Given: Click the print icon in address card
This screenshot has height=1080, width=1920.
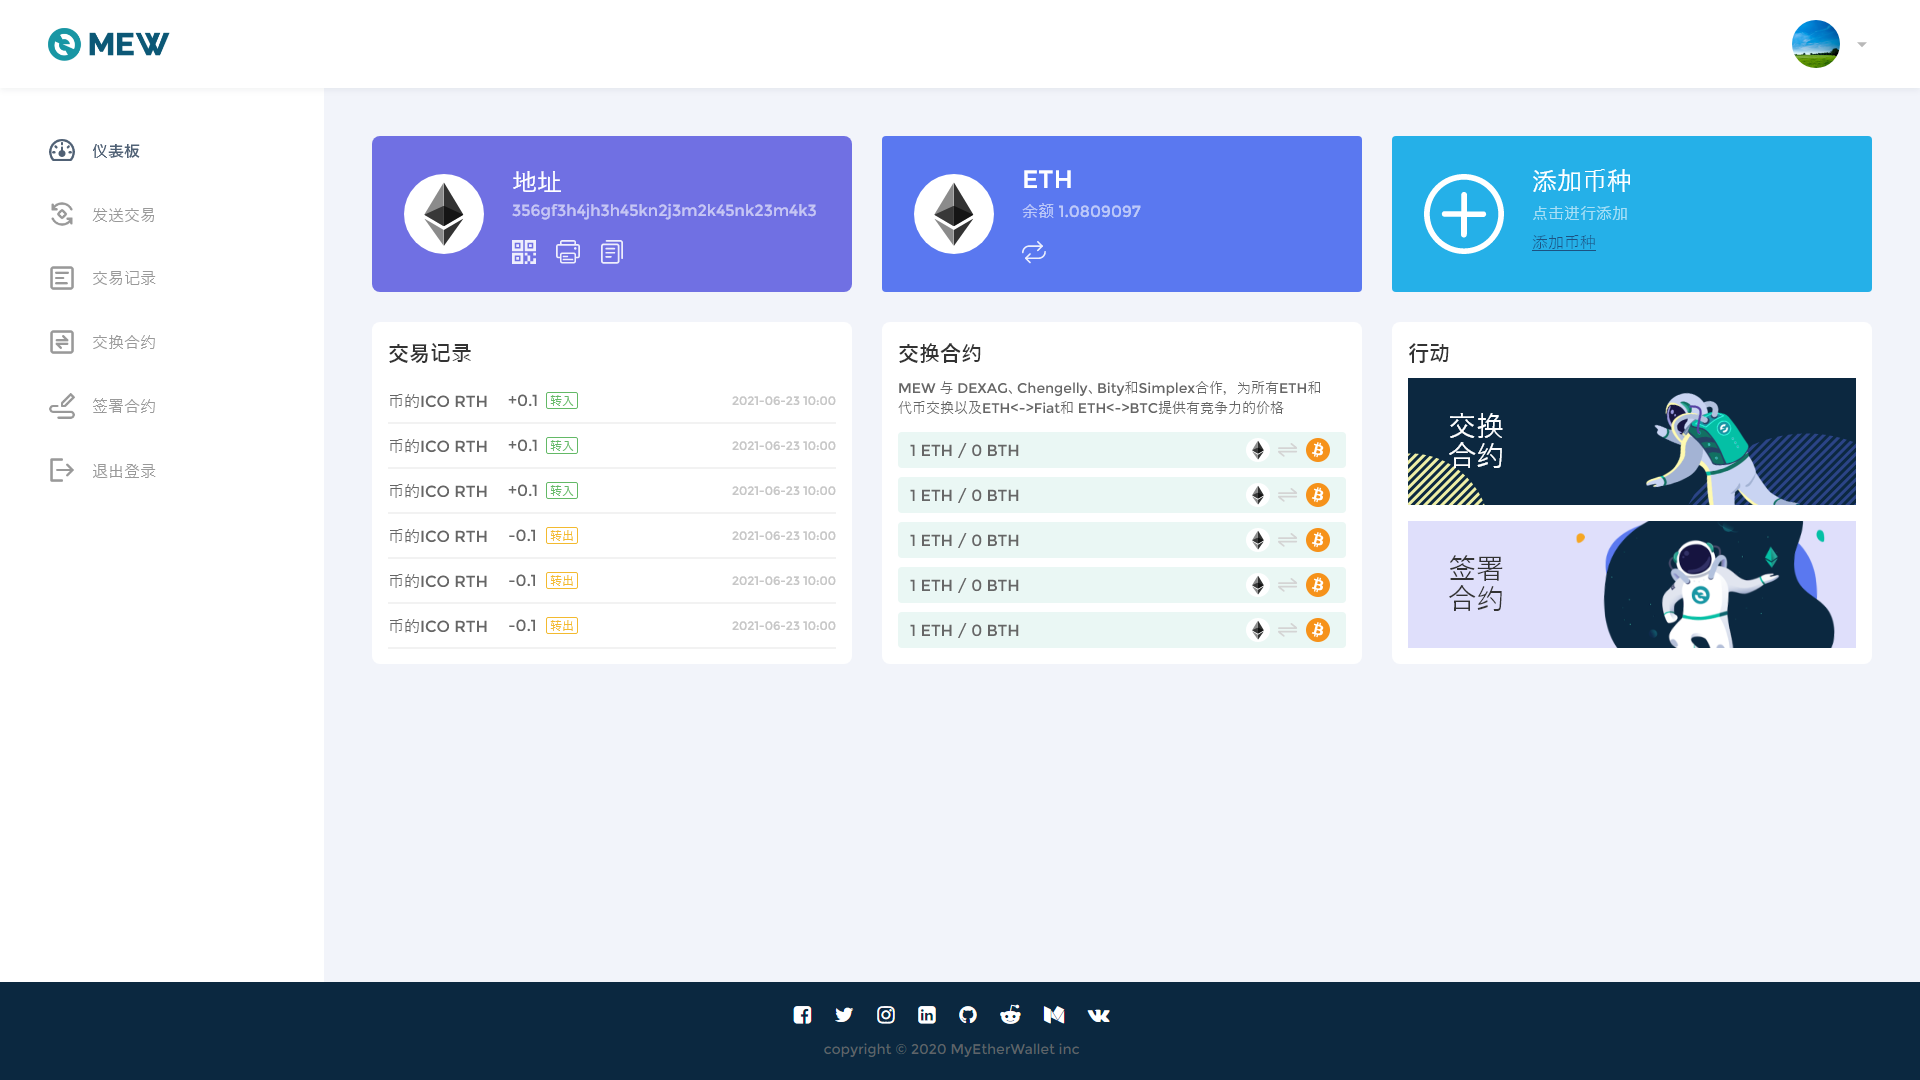Looking at the screenshot, I should click(568, 252).
